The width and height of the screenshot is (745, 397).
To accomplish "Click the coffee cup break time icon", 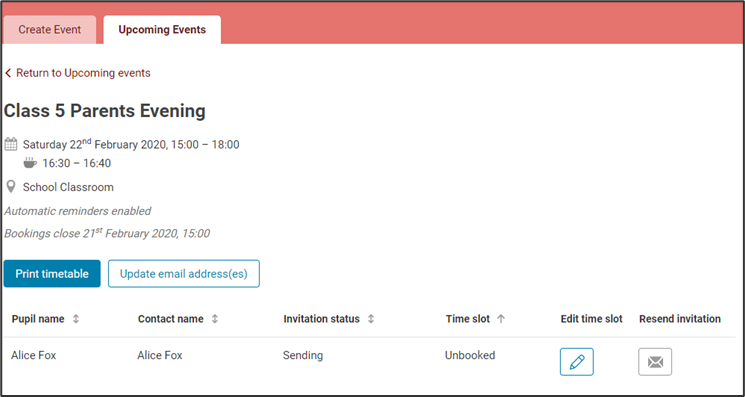I will [30, 163].
